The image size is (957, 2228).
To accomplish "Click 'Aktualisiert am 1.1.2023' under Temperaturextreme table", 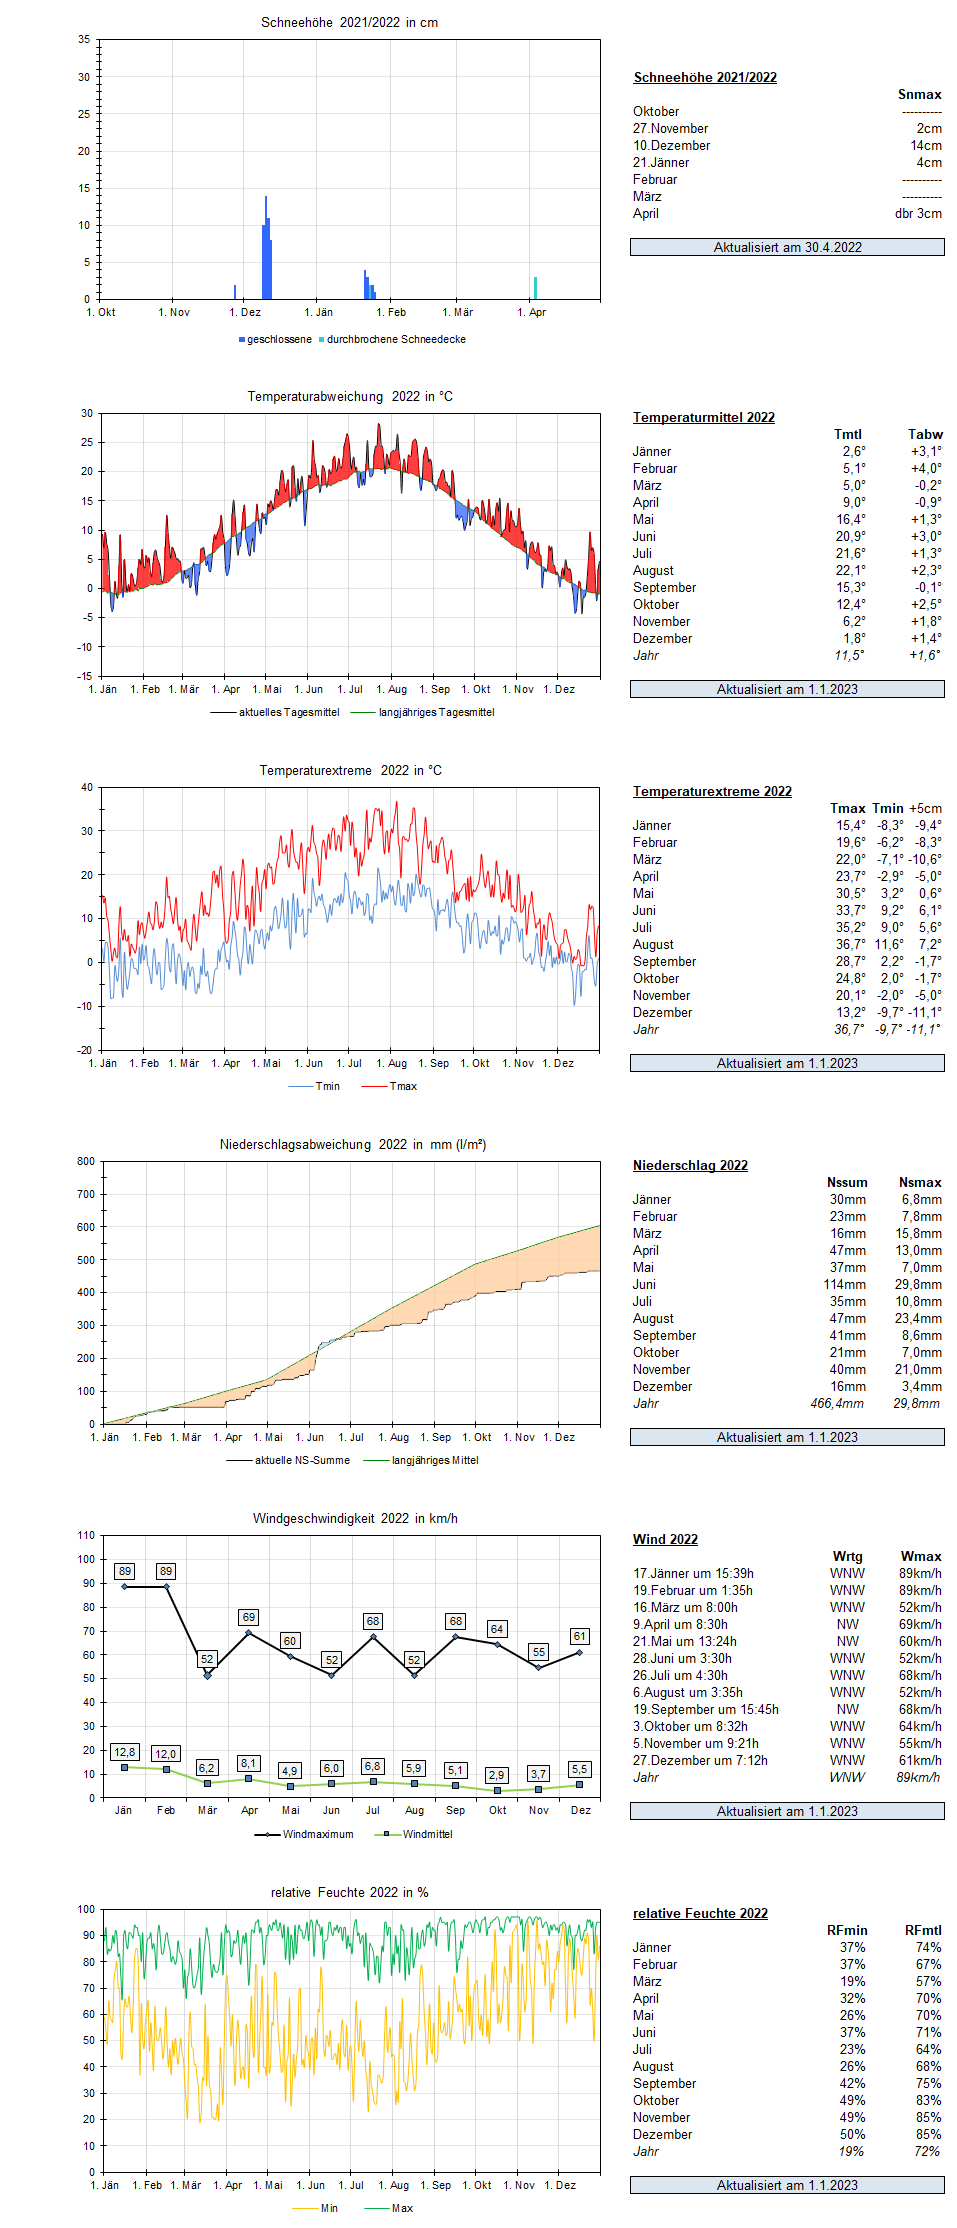I will [x=787, y=1063].
